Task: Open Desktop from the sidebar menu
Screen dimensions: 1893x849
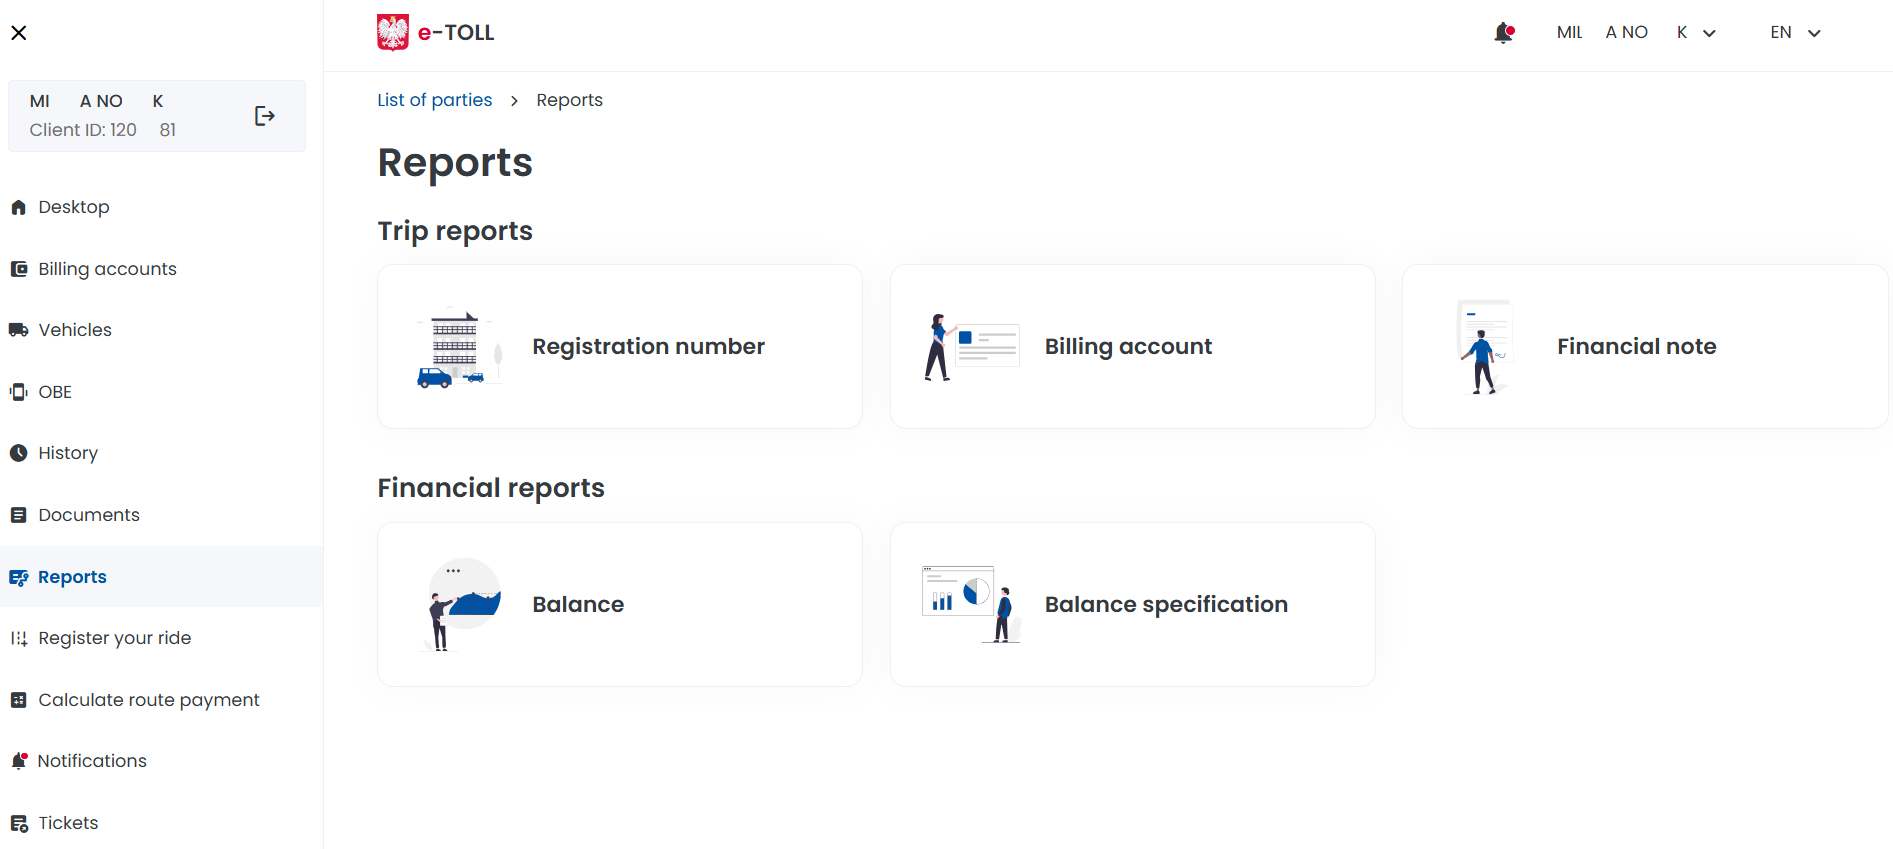Action: tap(74, 207)
